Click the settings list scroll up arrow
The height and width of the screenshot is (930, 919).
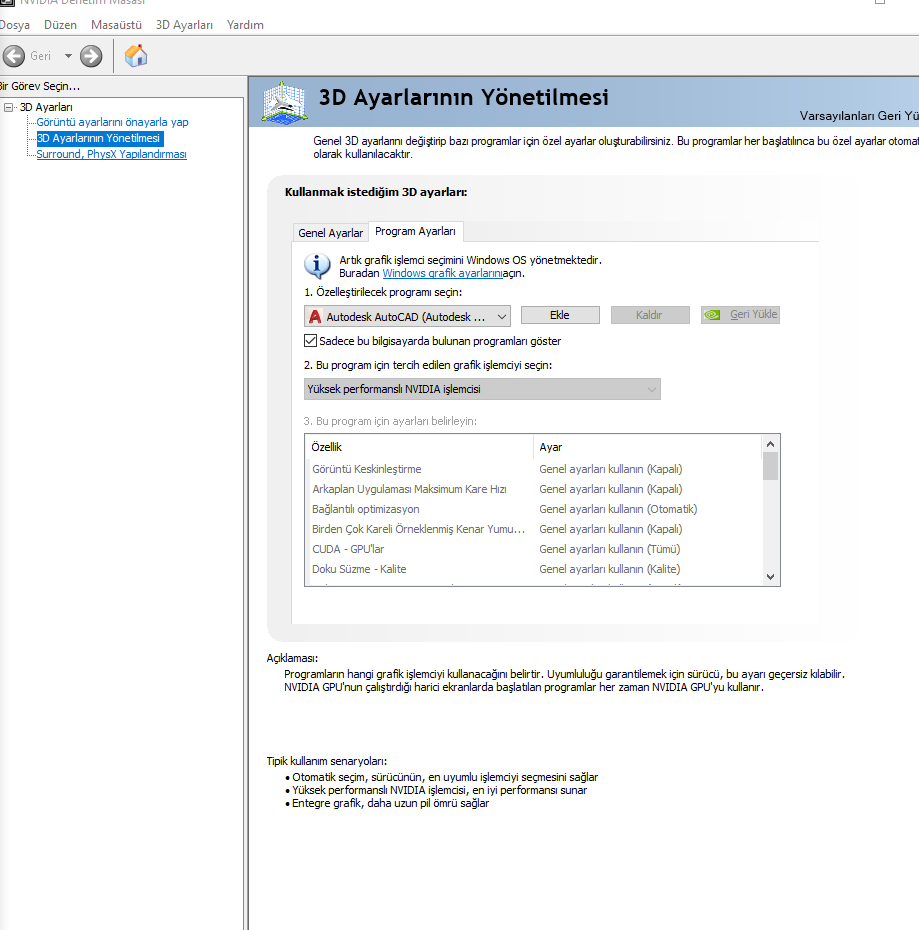click(x=770, y=444)
